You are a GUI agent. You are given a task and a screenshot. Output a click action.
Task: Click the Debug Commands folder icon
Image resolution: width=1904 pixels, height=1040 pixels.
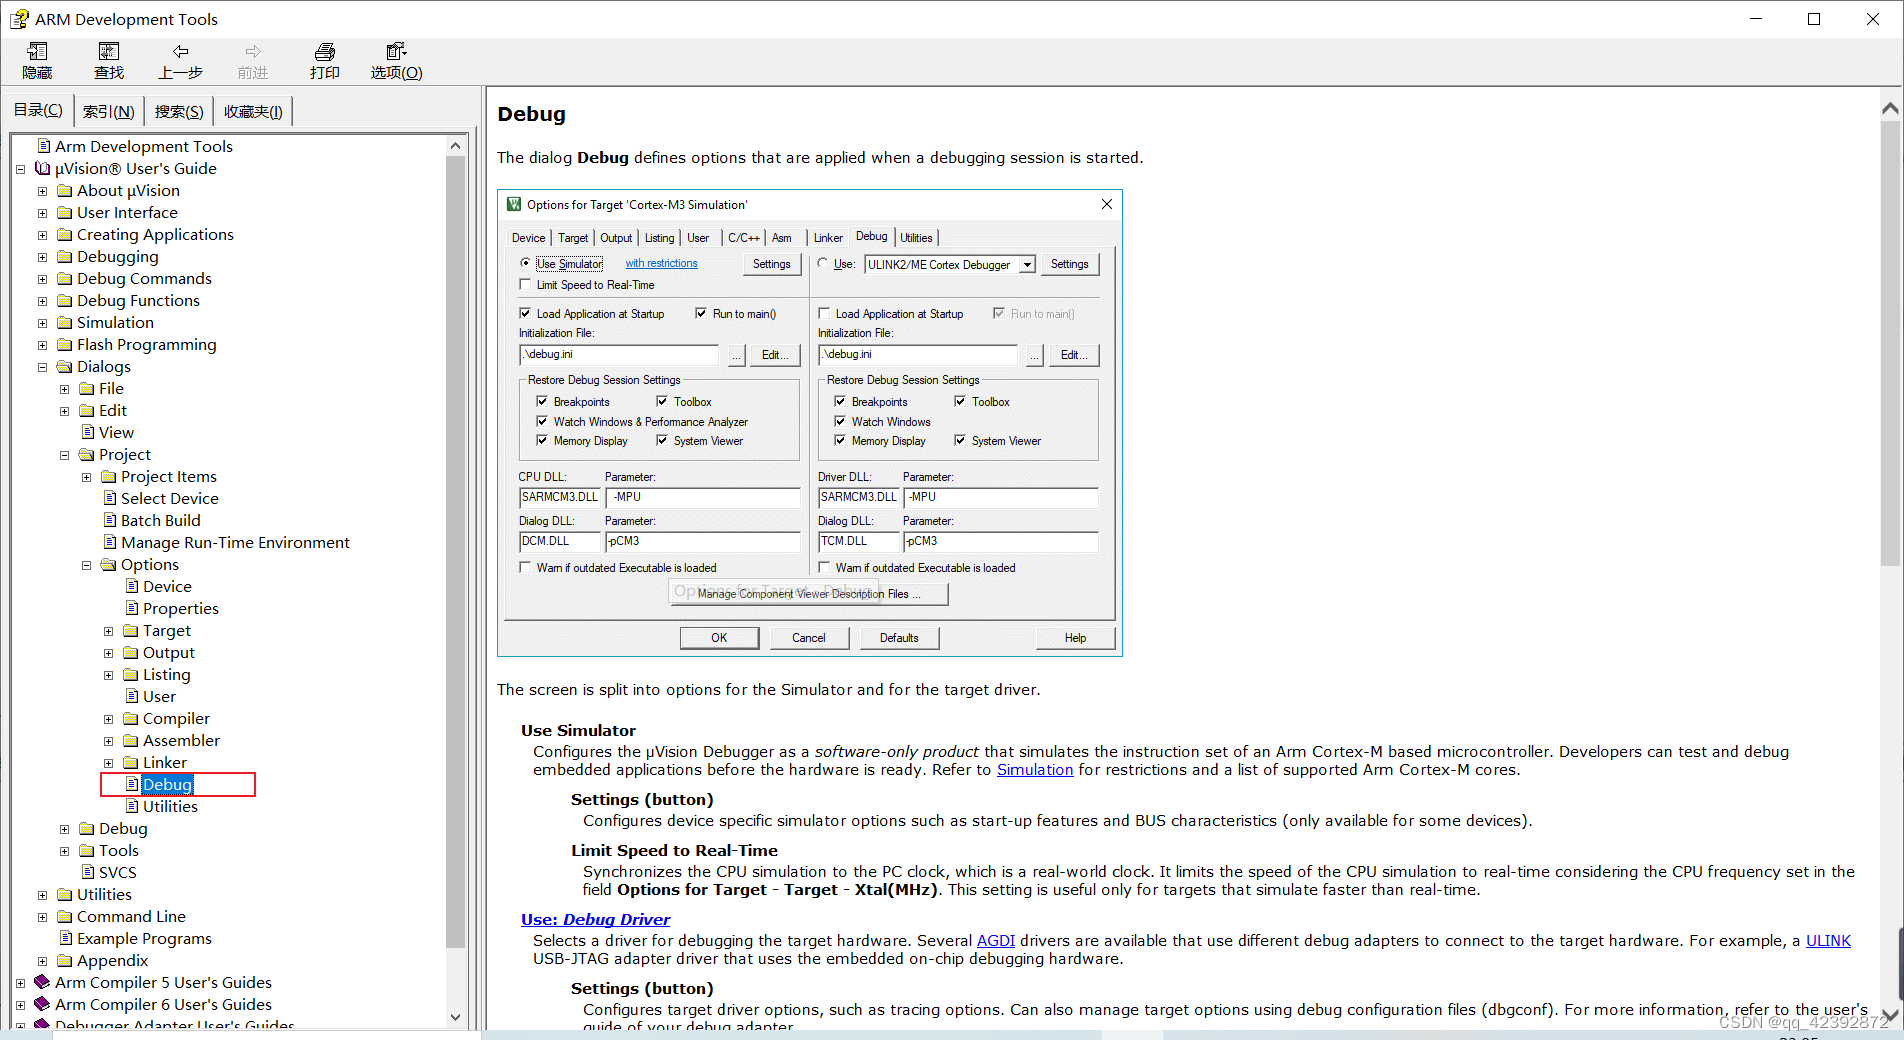pos(65,278)
